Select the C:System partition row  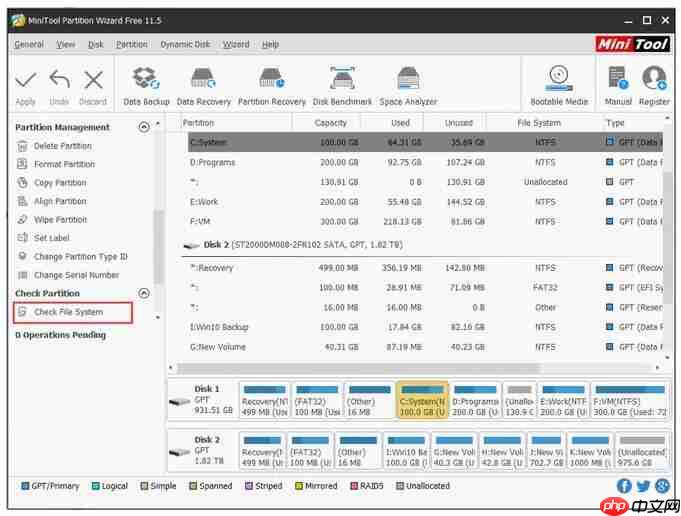(425, 142)
